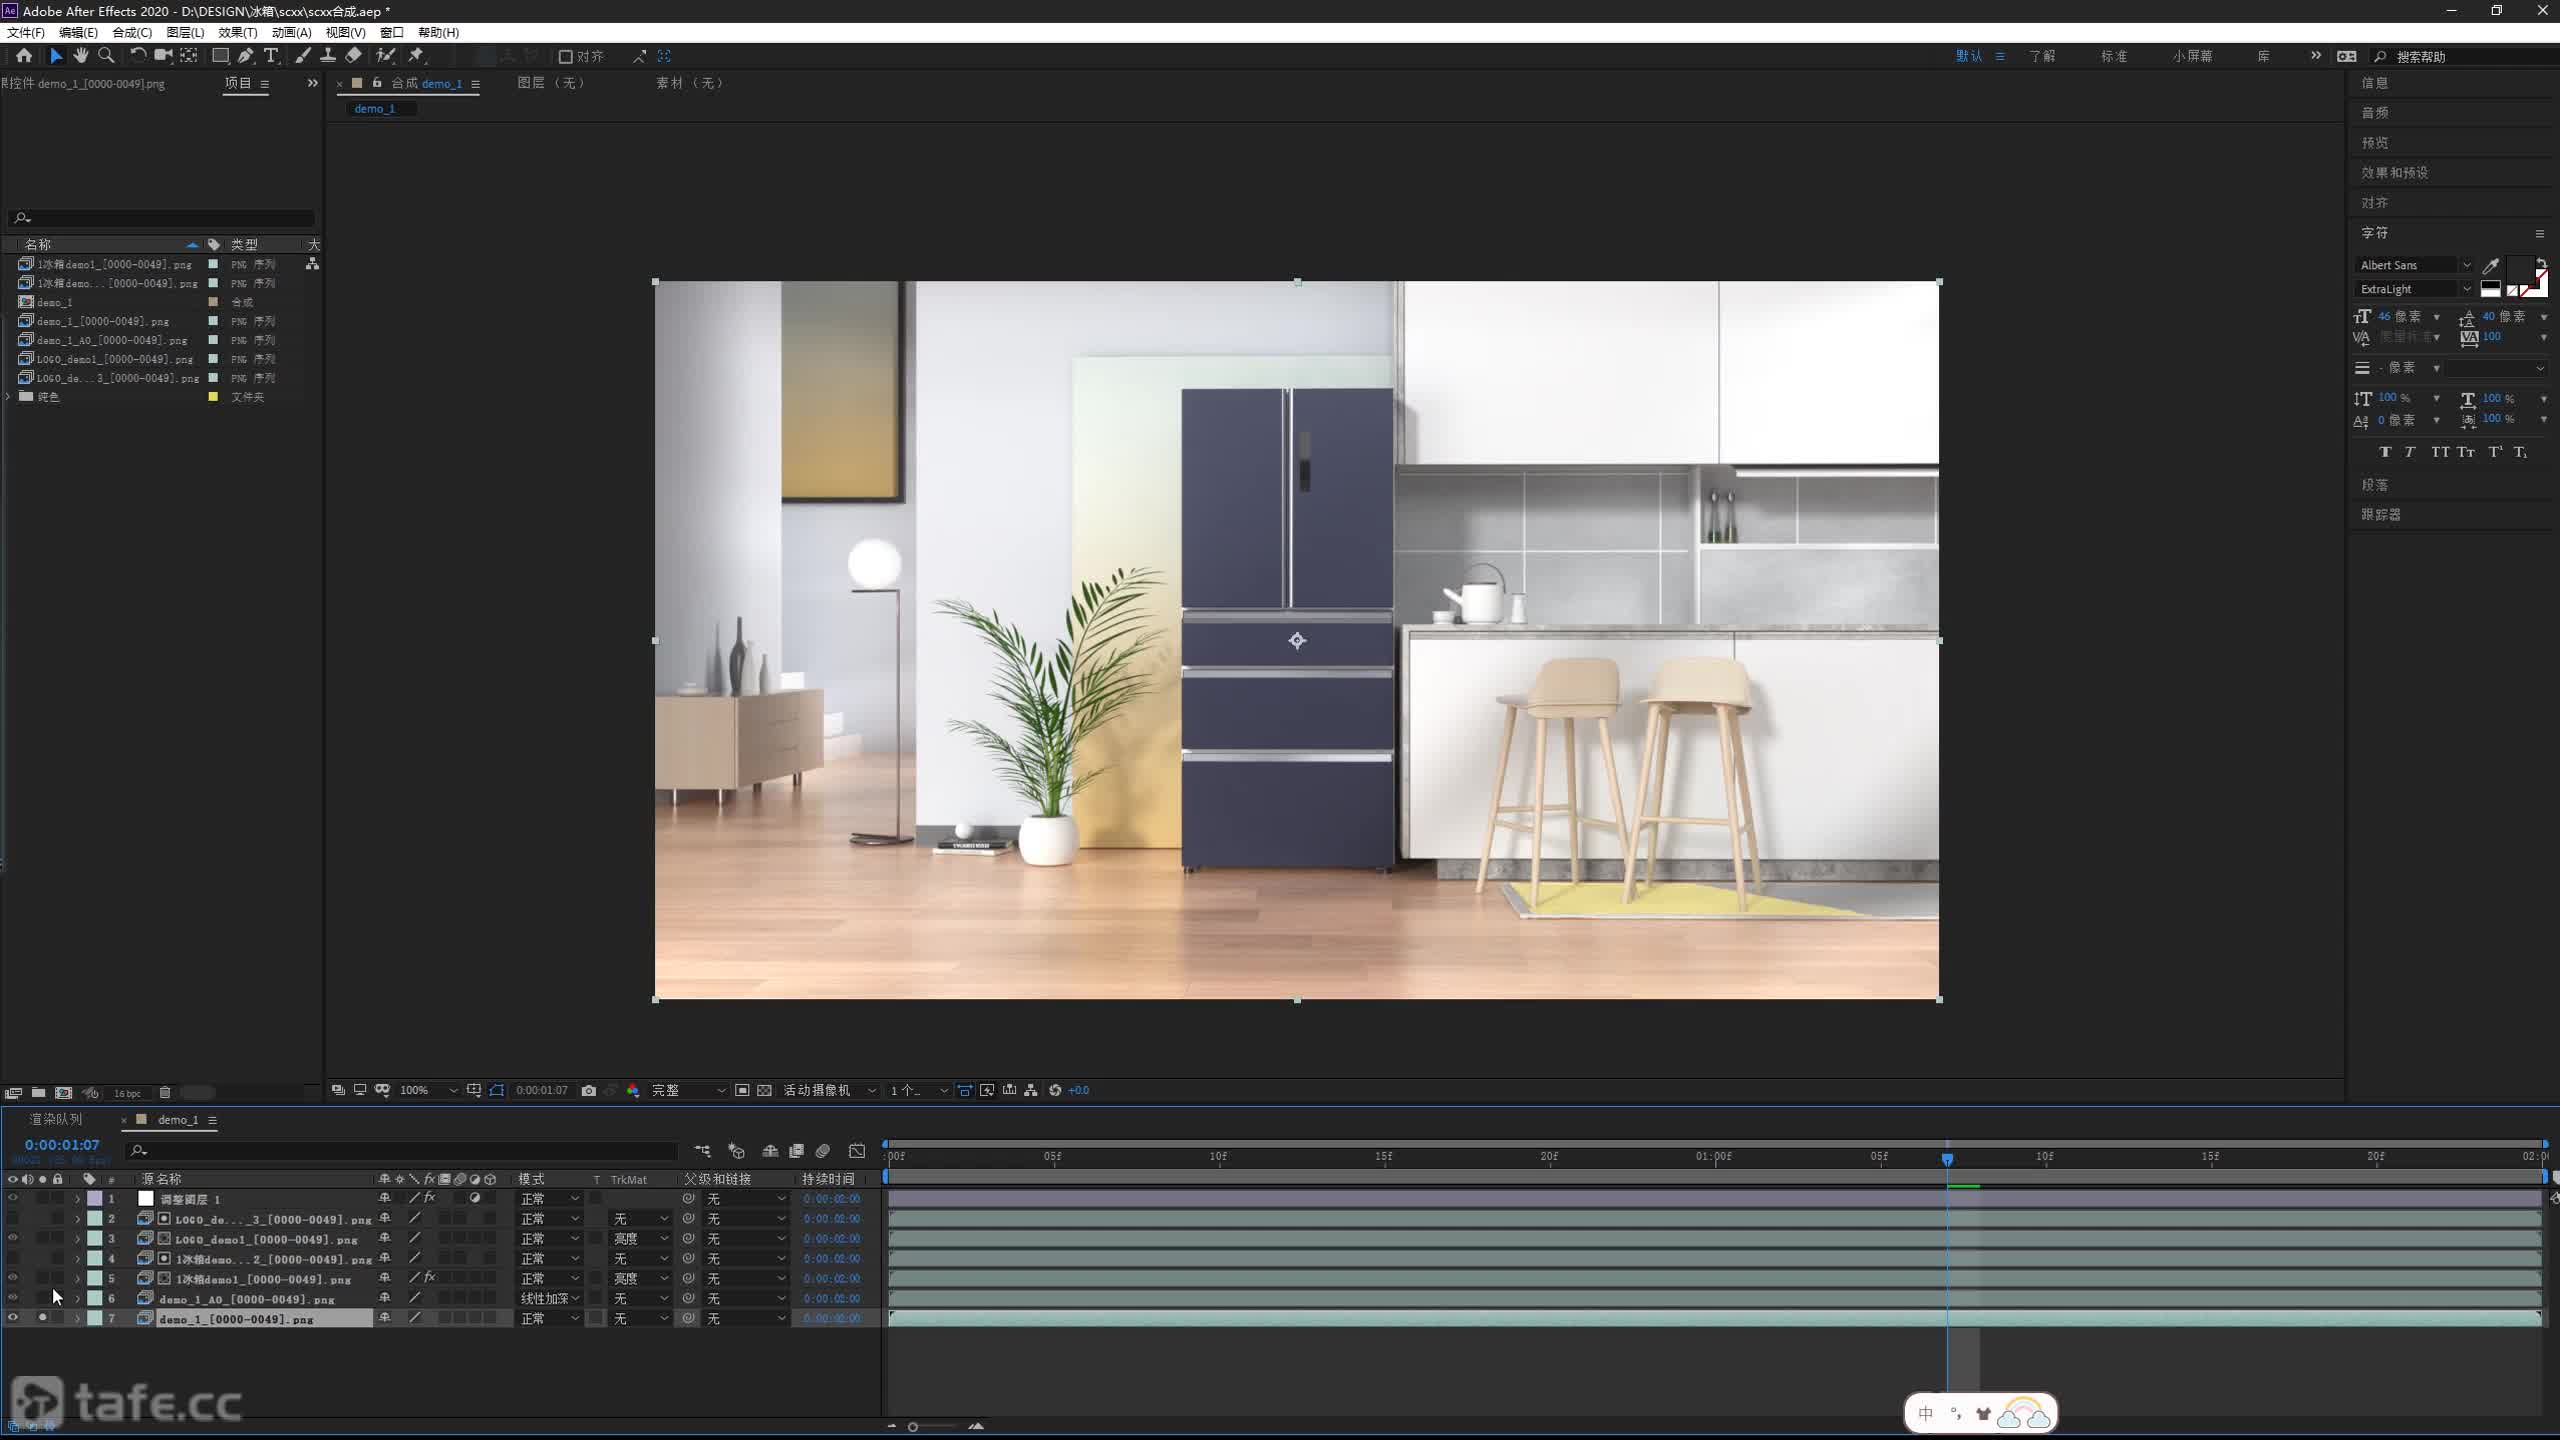Hide layer 3 LOGO_demo1 eye

[13, 1238]
